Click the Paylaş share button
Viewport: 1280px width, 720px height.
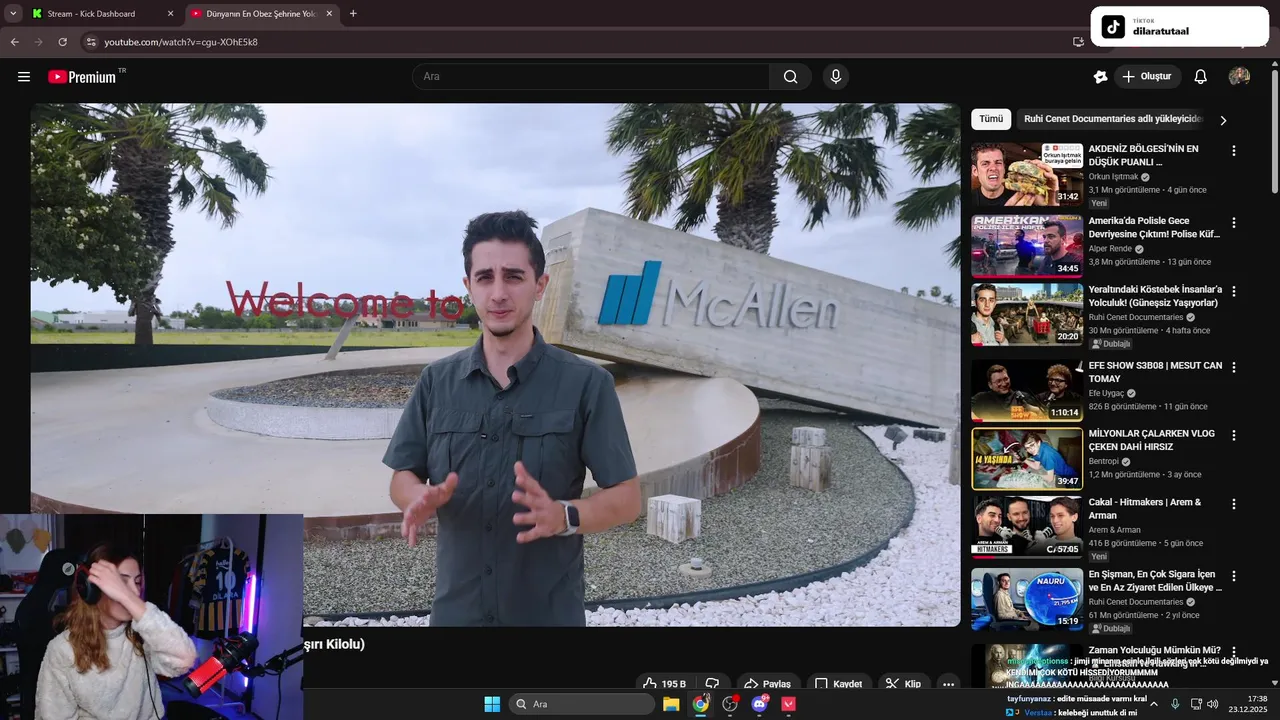tap(768, 684)
